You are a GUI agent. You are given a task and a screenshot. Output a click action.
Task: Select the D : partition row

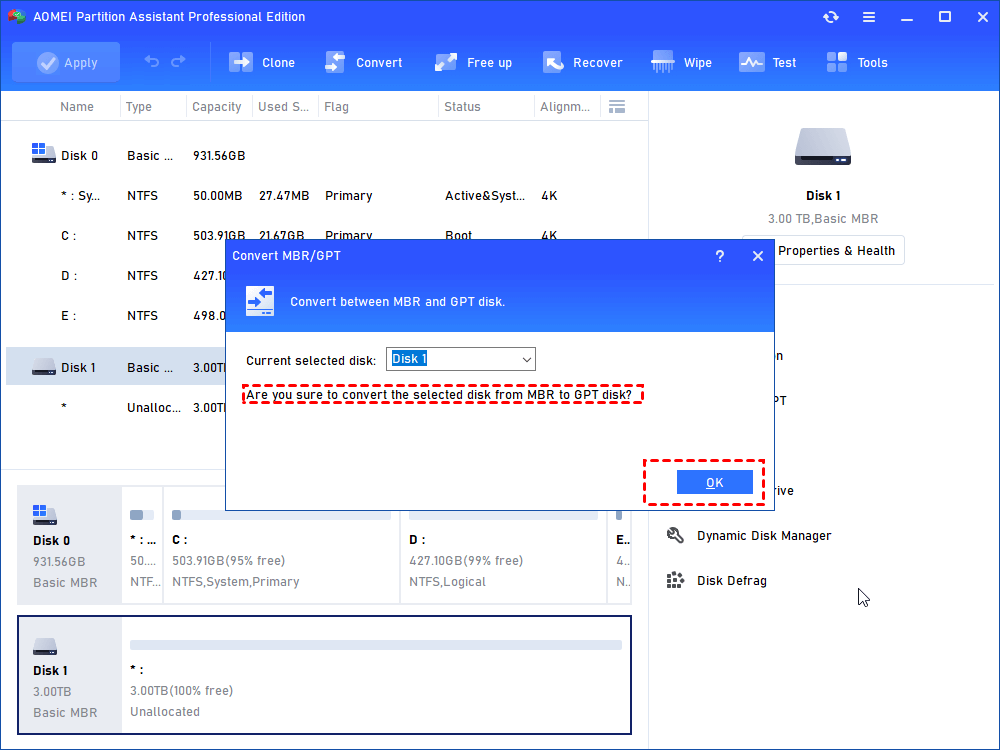[115, 276]
